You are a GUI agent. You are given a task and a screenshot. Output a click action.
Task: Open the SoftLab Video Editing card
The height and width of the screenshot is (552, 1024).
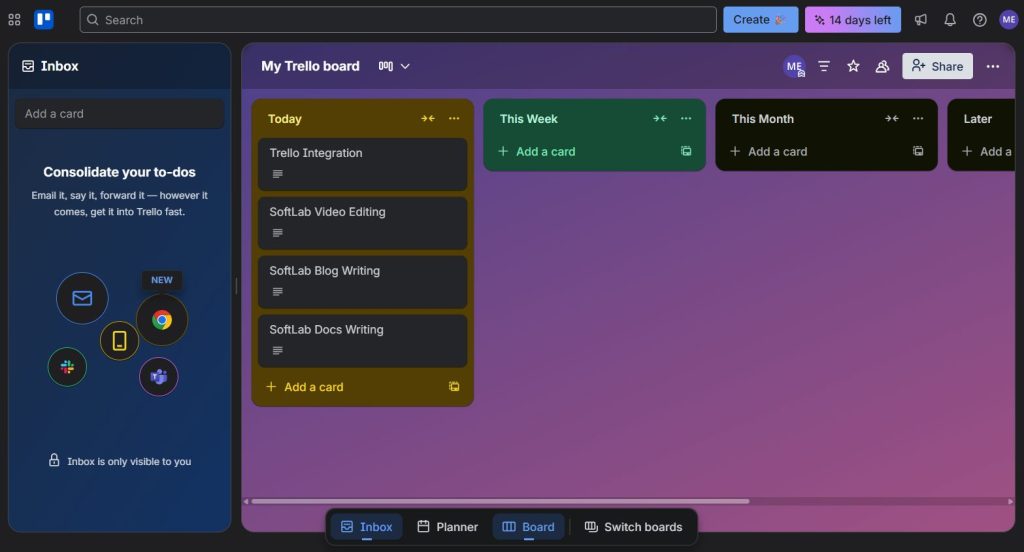362,223
